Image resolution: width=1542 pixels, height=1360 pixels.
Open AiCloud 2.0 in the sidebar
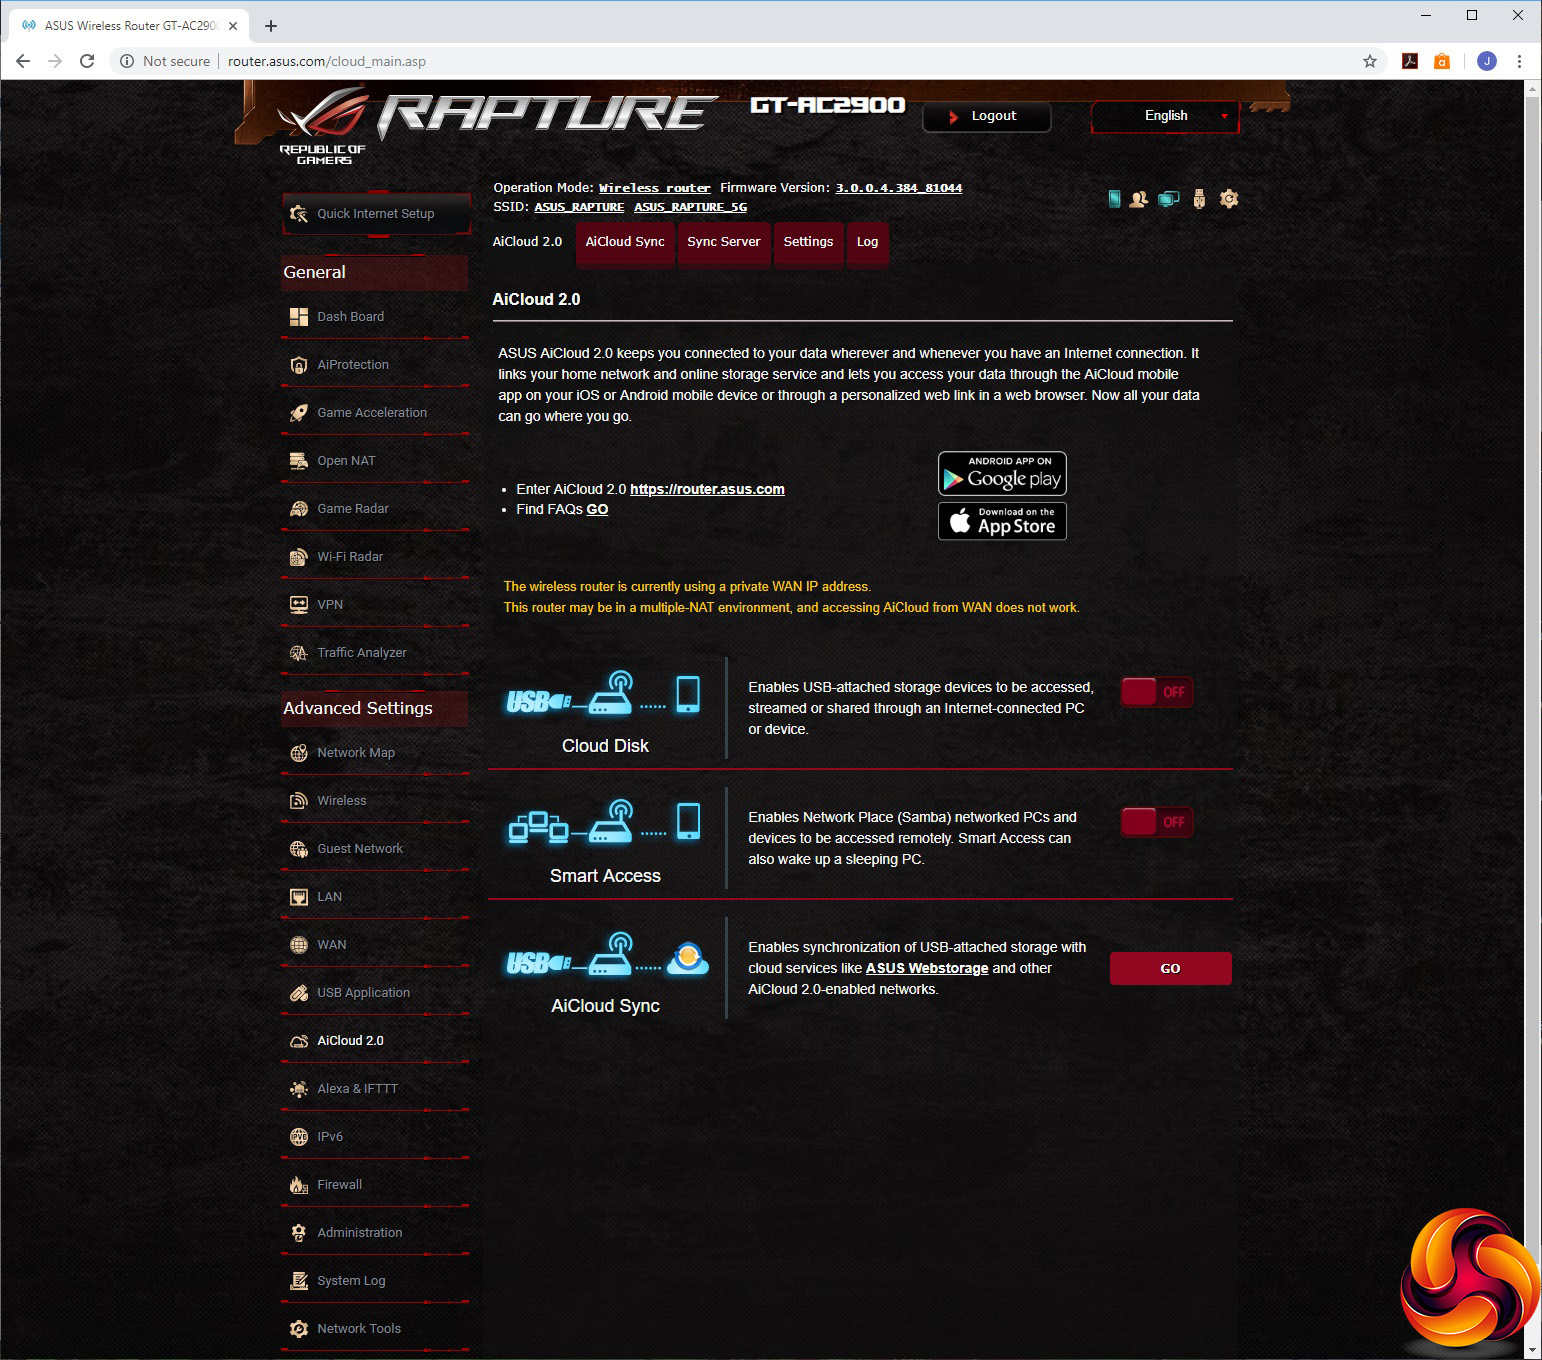pyautogui.click(x=375, y=1041)
